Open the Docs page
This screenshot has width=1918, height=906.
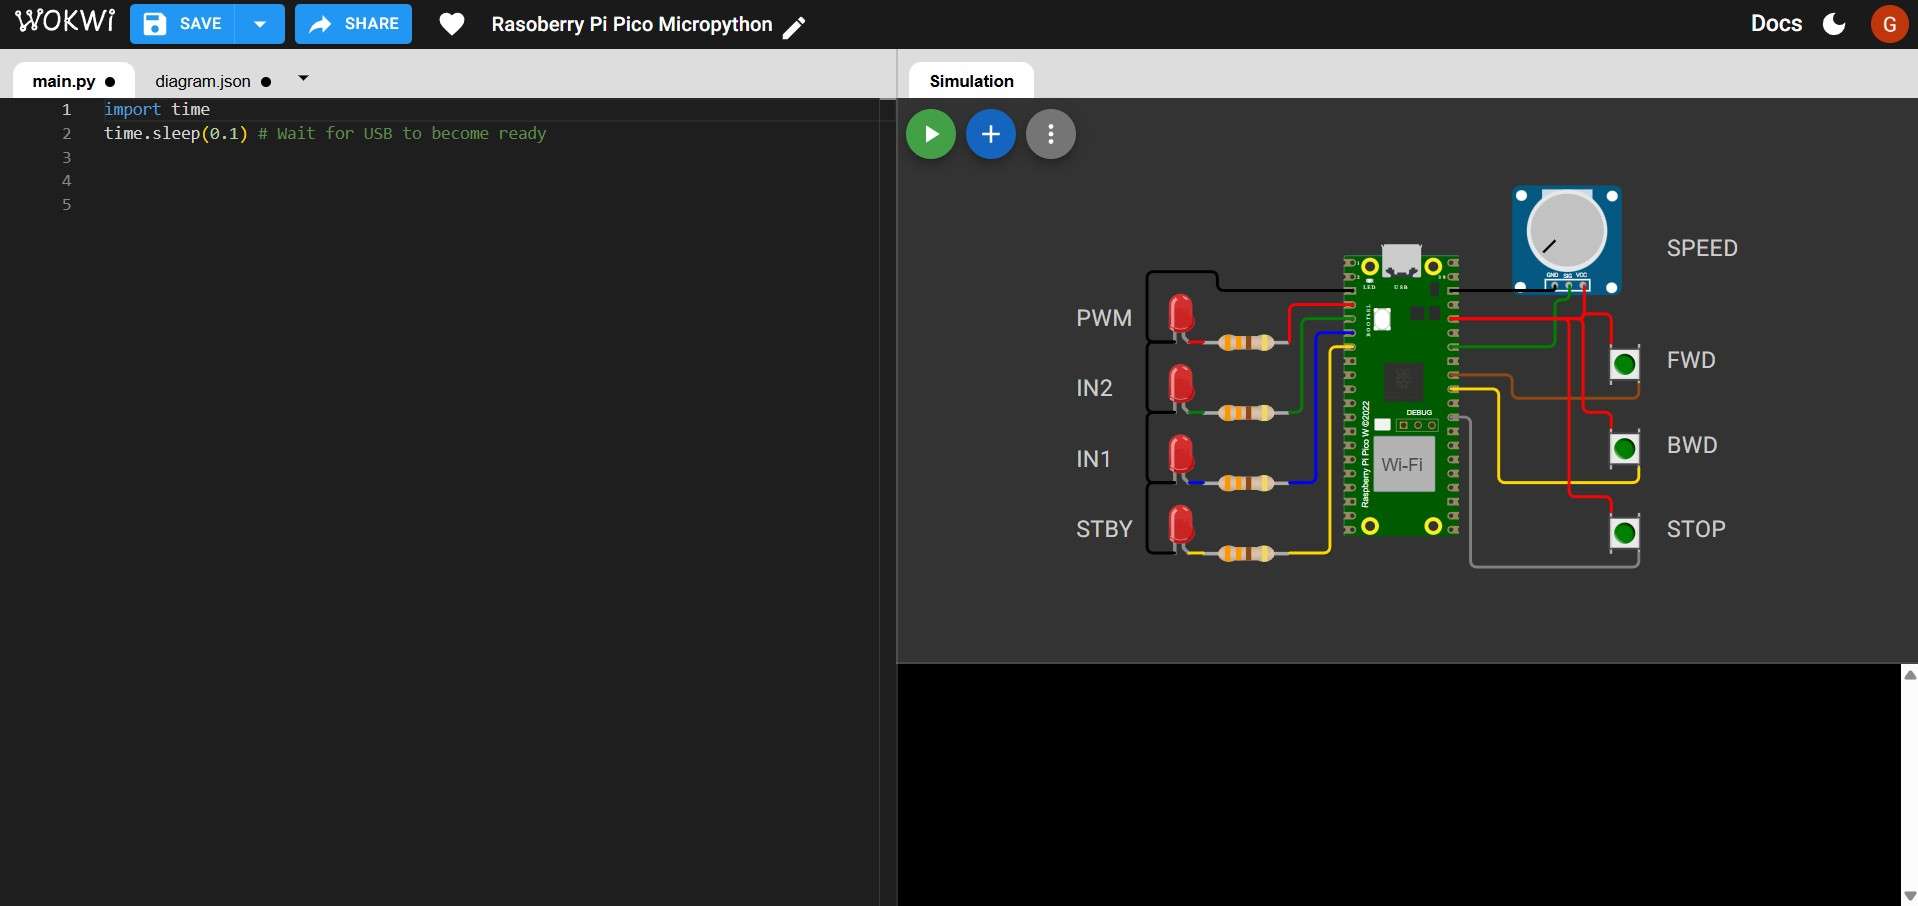[x=1776, y=23]
